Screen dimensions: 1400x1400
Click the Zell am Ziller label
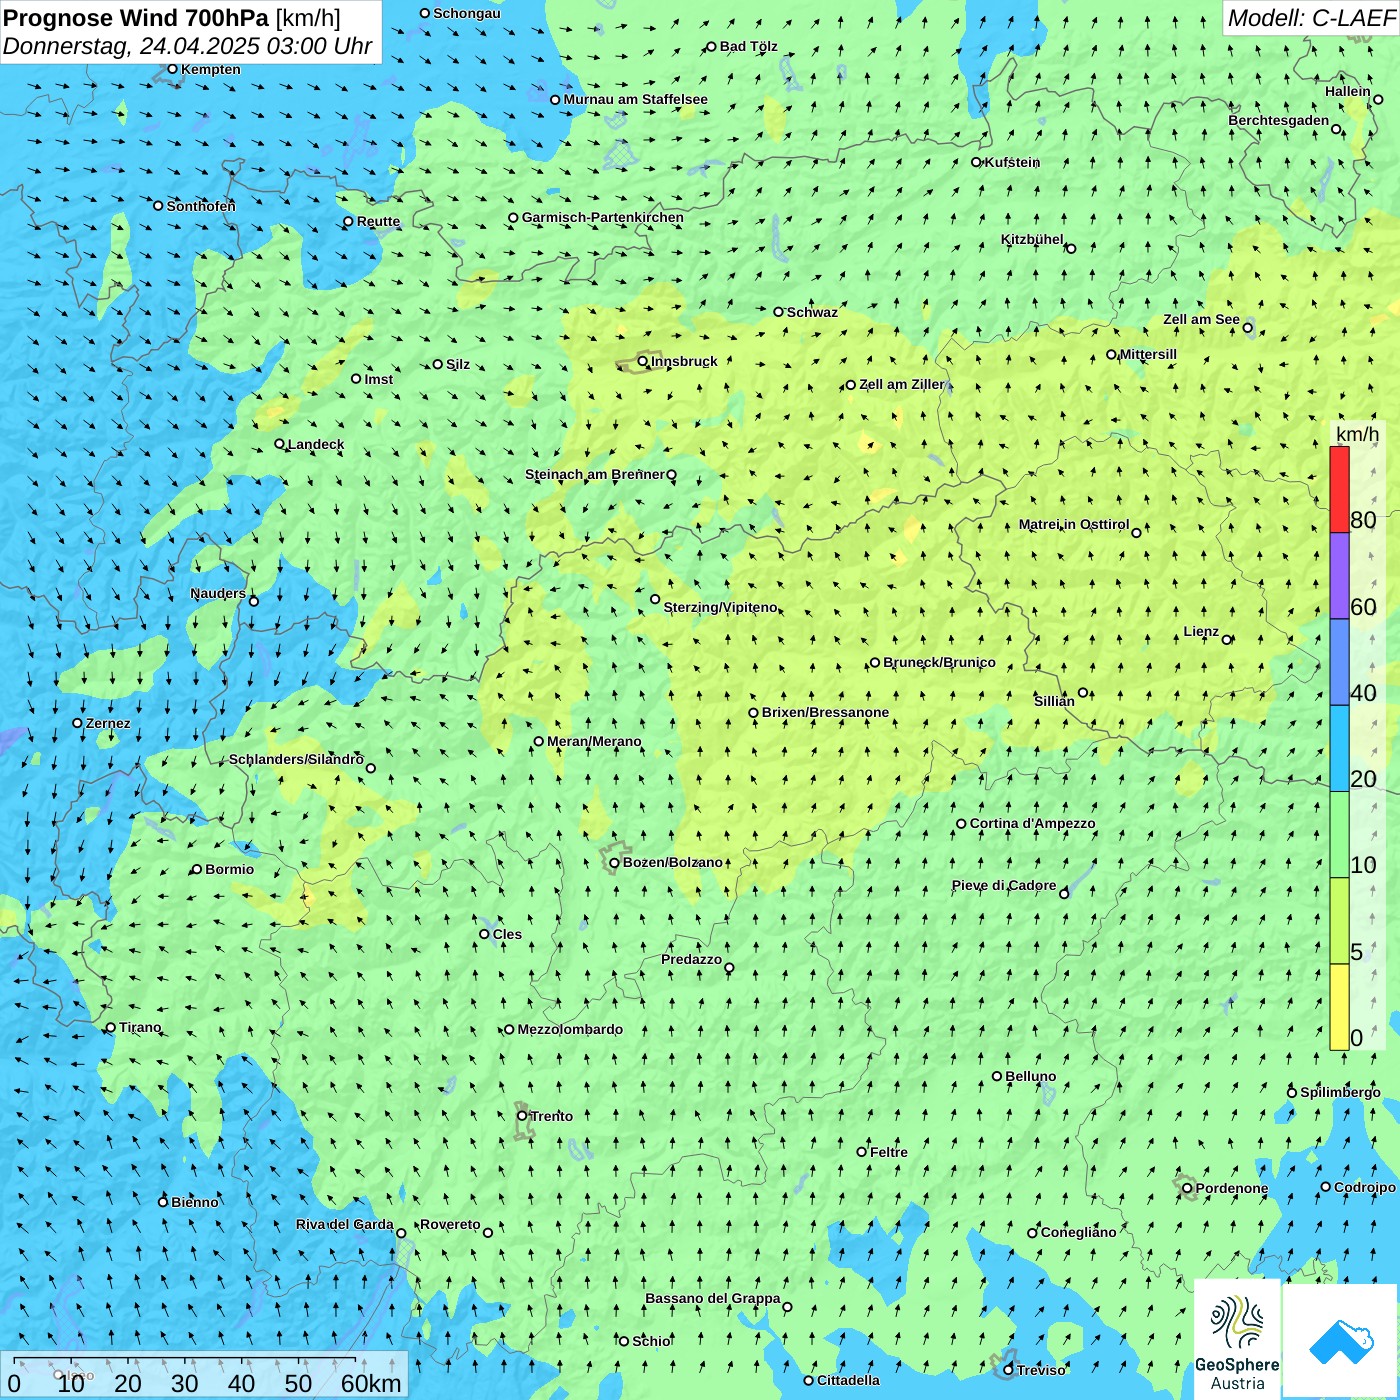pyautogui.click(x=902, y=385)
